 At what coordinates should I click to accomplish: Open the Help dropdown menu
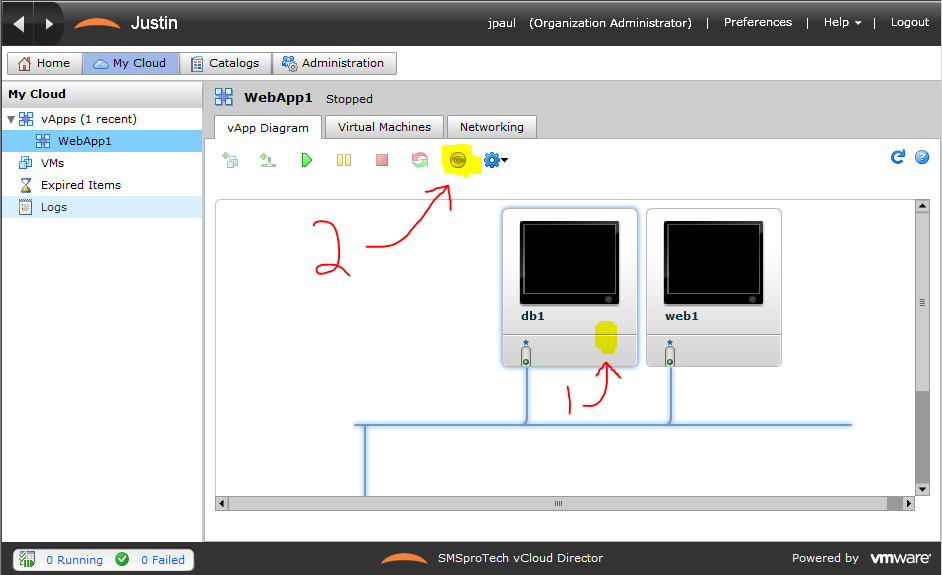[x=842, y=22]
